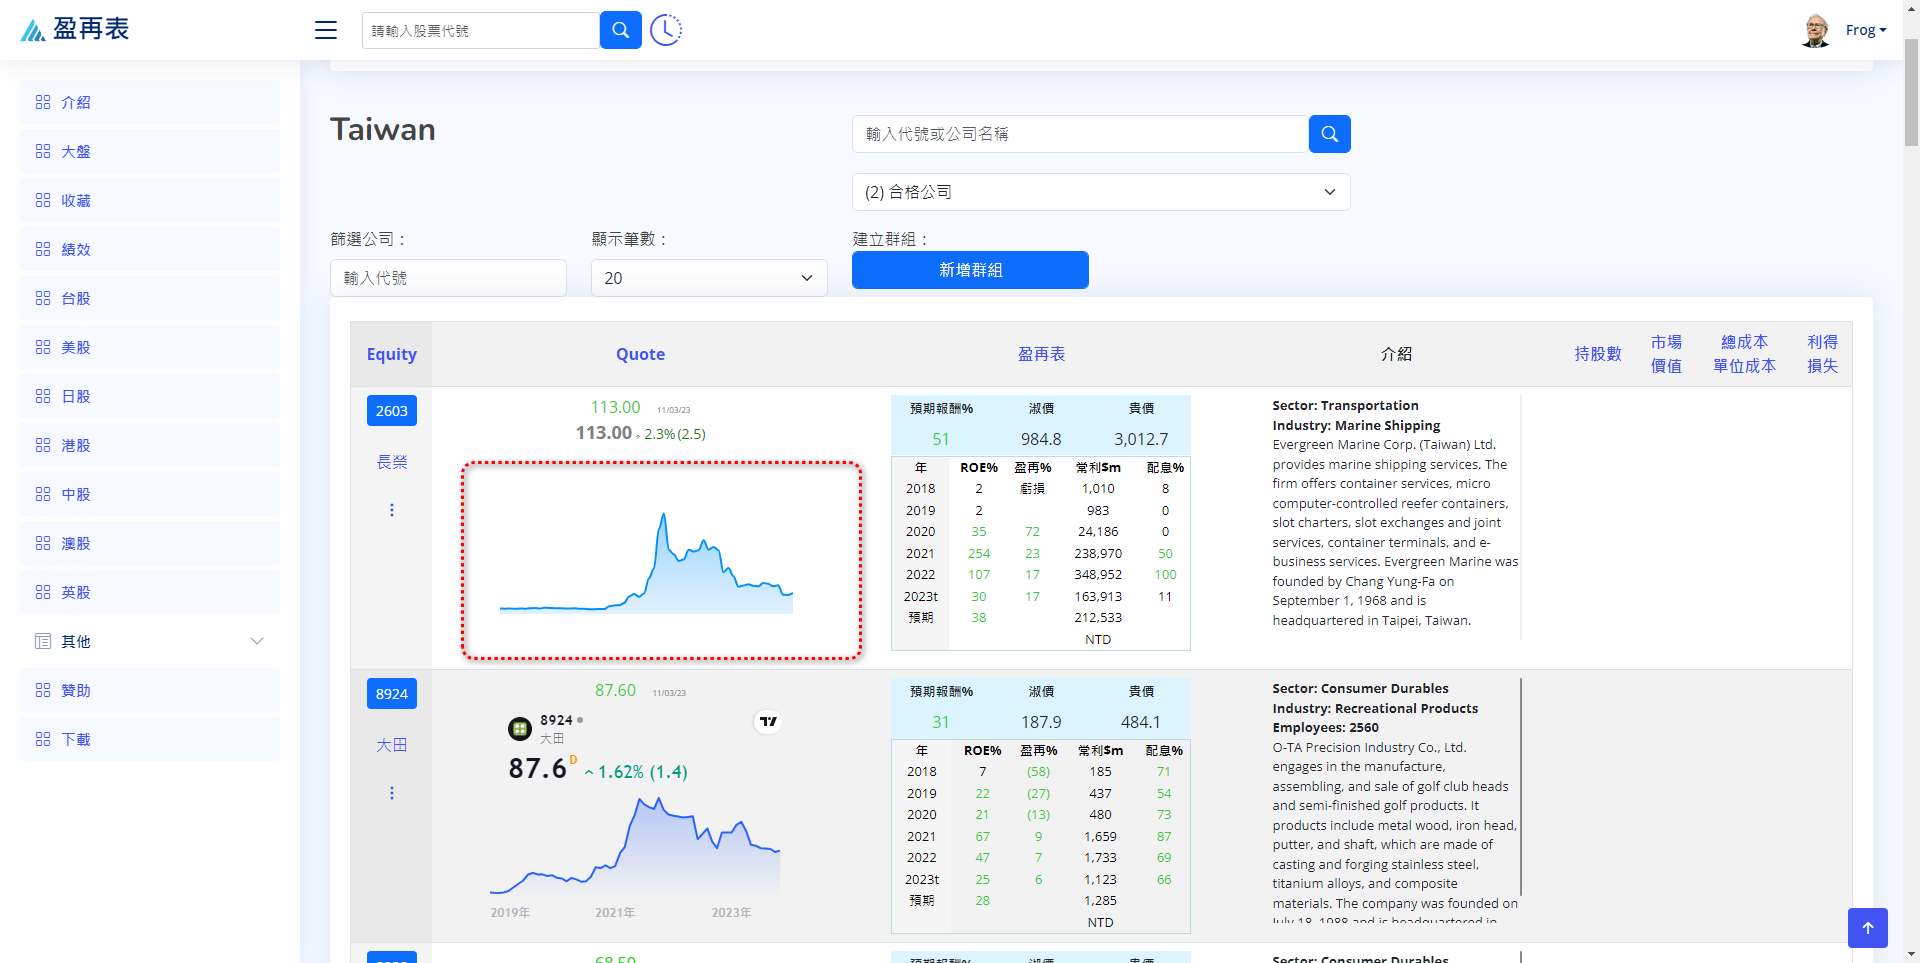
Task: Click the scroll-to-top arrow button
Action: tap(1867, 927)
